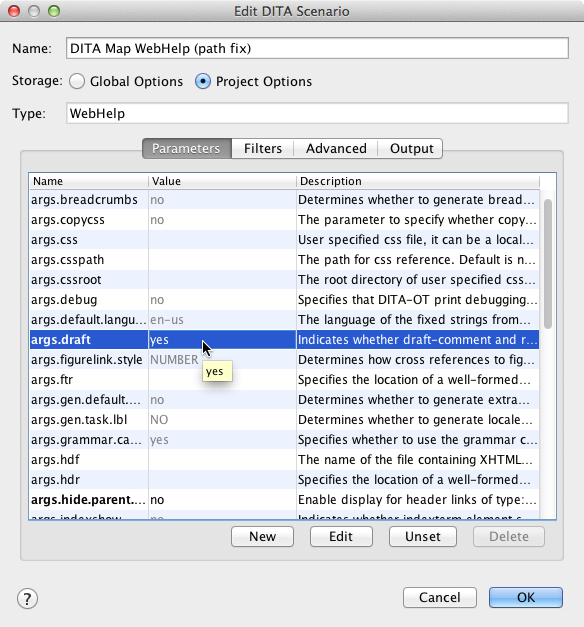Click the 'no' value of args.debug
Image resolution: width=584 pixels, height=627 pixels.
(x=157, y=300)
